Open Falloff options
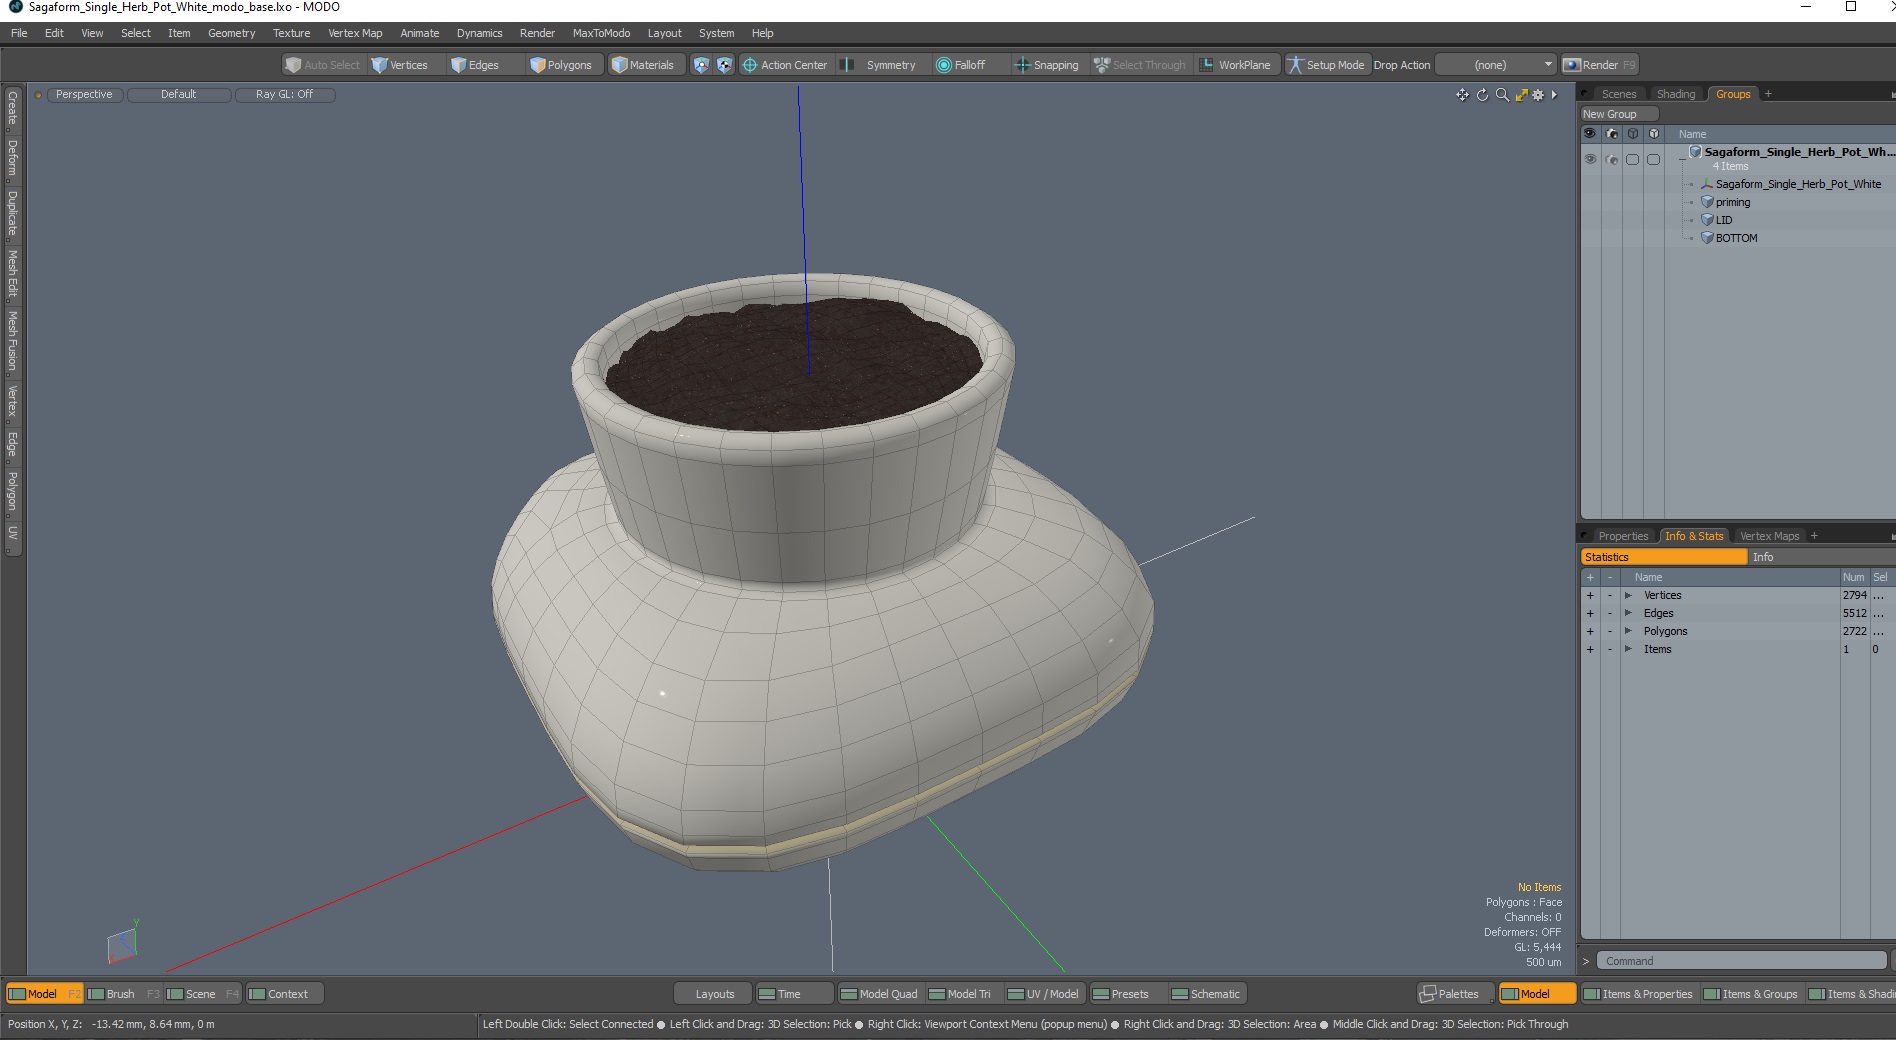The height and width of the screenshot is (1040, 1896). pos(962,65)
